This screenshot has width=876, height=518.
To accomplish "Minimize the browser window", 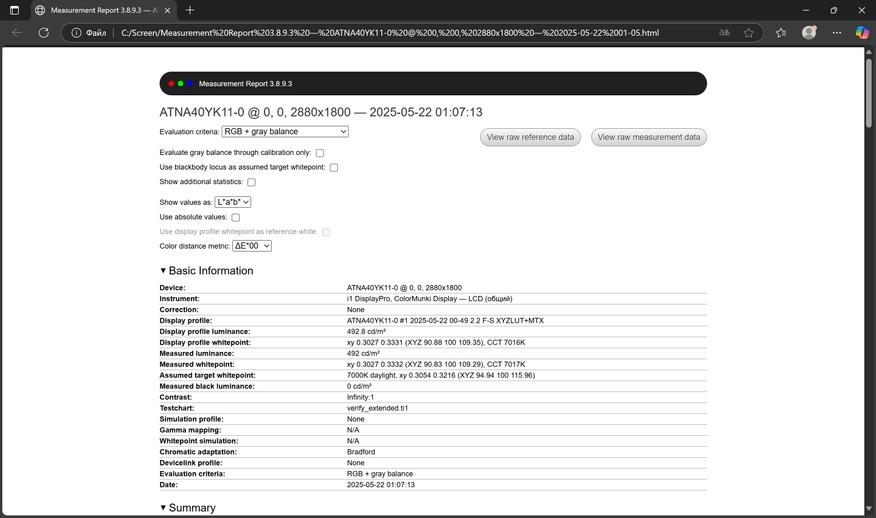I will [806, 10].
